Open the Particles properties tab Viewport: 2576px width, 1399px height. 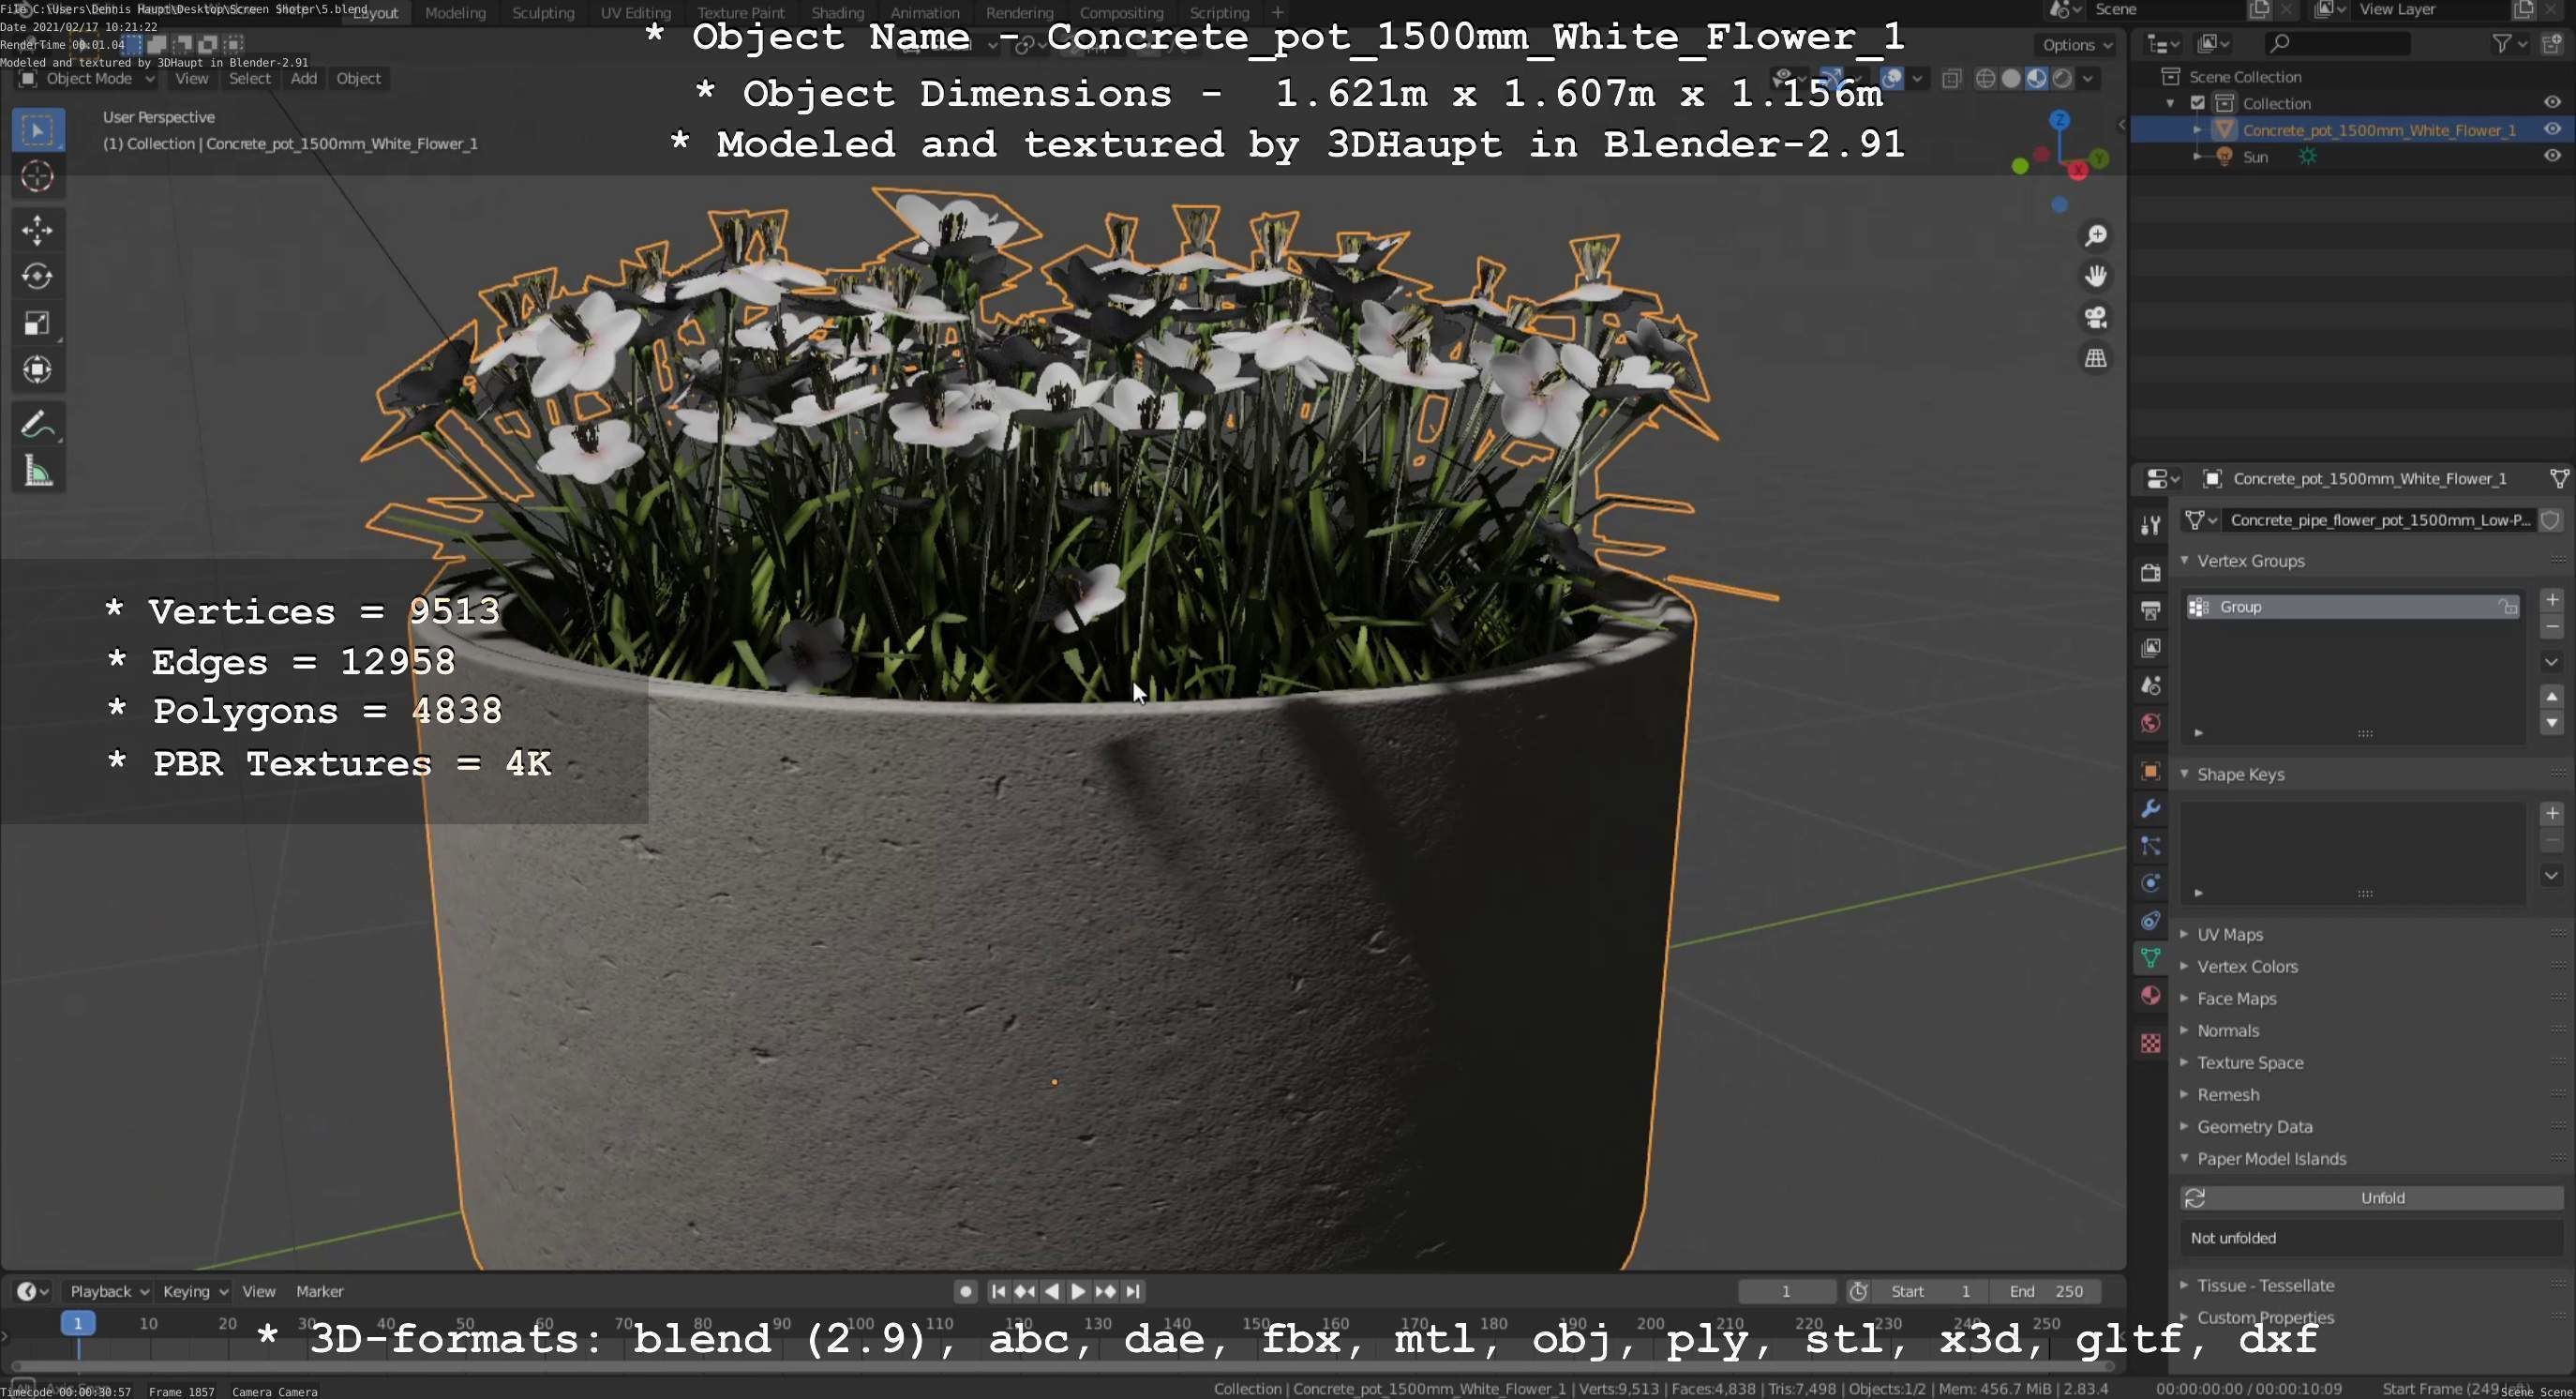tap(2151, 846)
